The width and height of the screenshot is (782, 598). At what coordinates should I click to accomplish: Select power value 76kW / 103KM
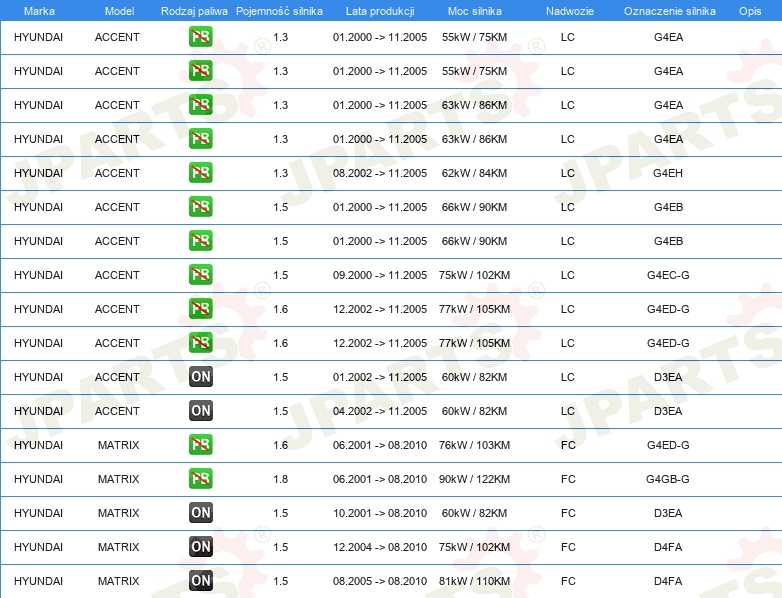coord(474,445)
